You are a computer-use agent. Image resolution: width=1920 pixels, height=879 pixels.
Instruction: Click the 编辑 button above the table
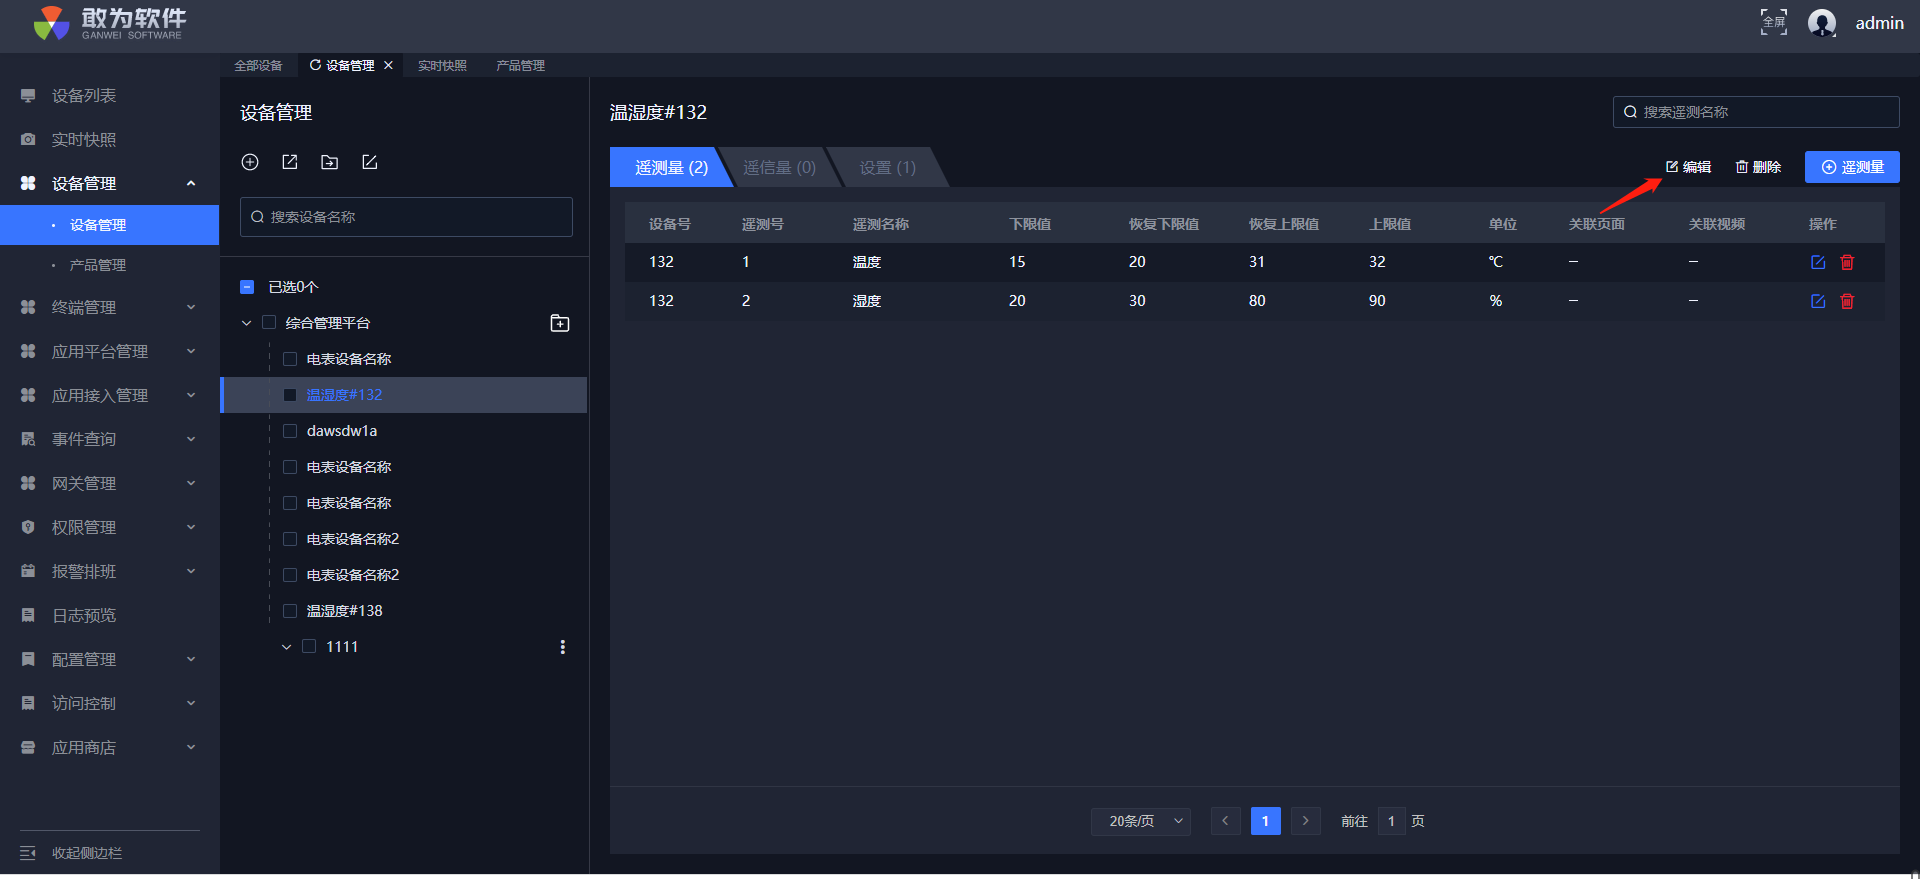(1688, 167)
